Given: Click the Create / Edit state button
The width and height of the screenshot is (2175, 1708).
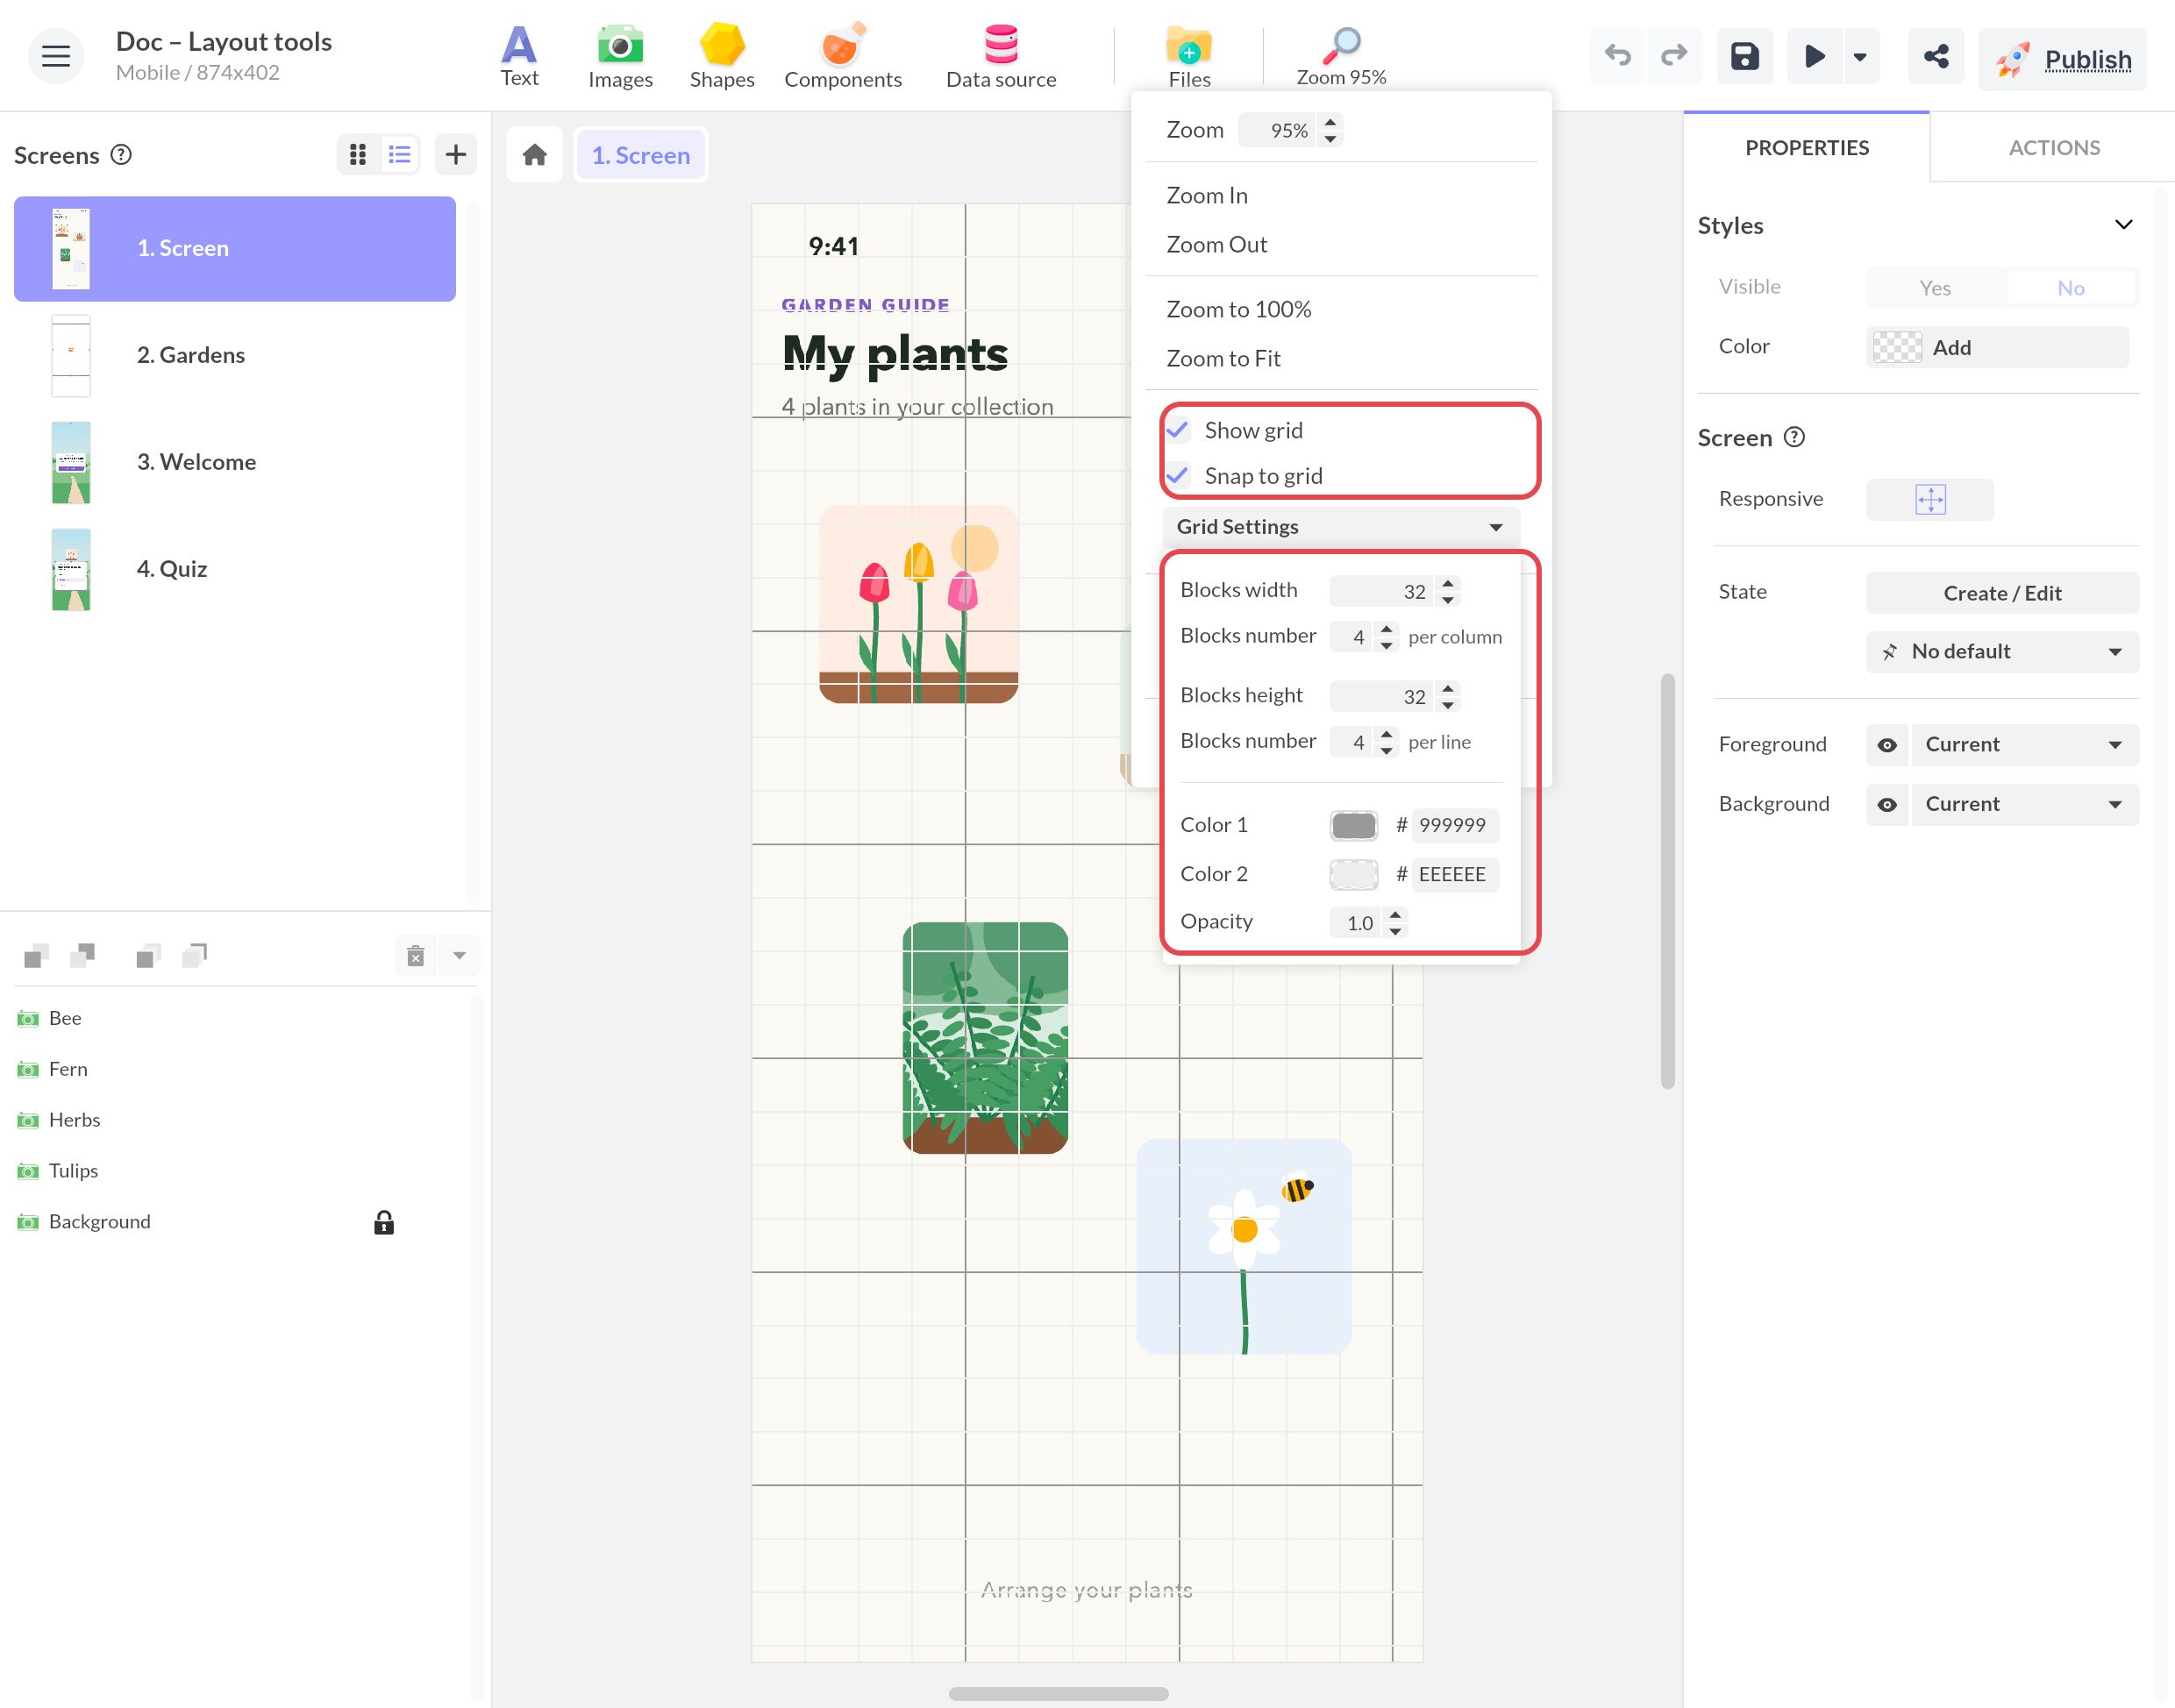Looking at the screenshot, I should click(2002, 593).
